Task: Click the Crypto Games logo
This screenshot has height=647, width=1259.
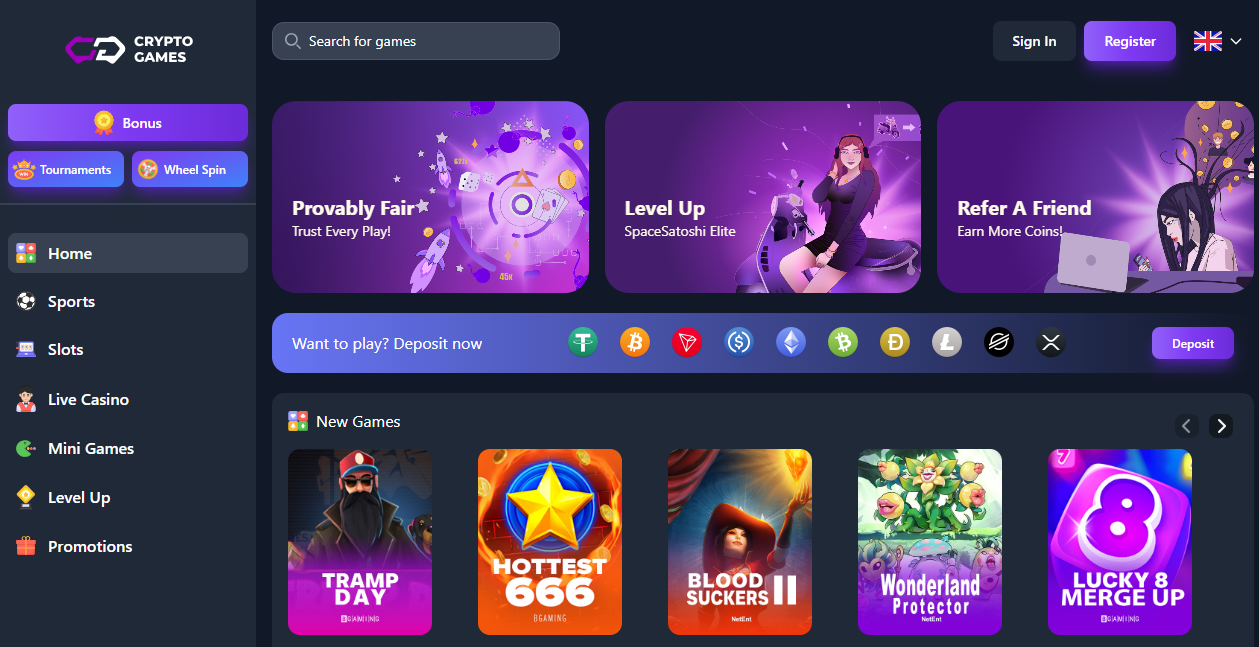Action: pos(129,49)
